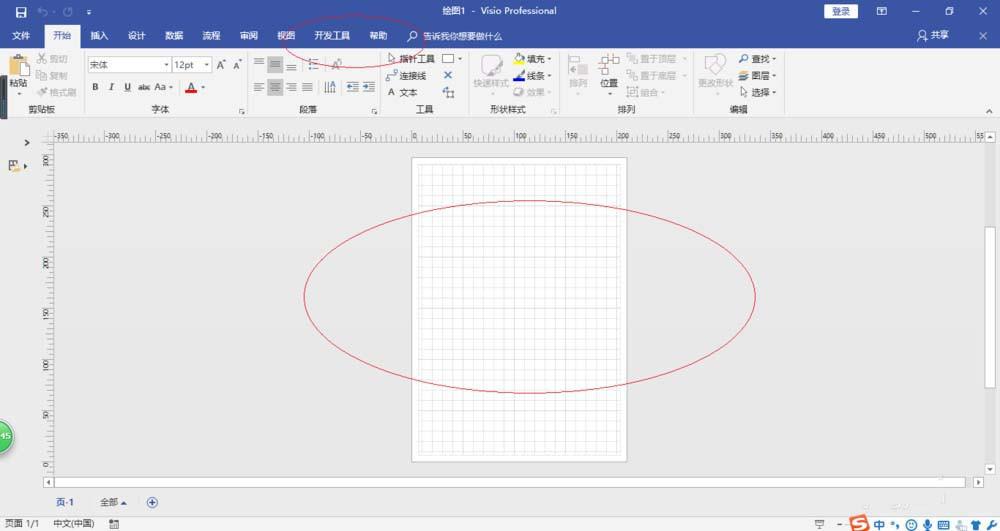The image size is (1000, 531).
Task: Select the 指针工具 pointer tool
Action: pos(411,59)
